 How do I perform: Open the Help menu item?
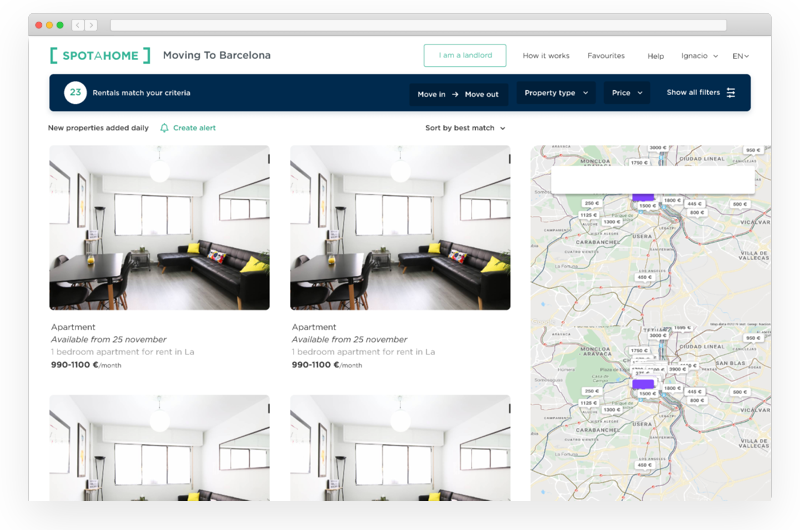point(656,56)
